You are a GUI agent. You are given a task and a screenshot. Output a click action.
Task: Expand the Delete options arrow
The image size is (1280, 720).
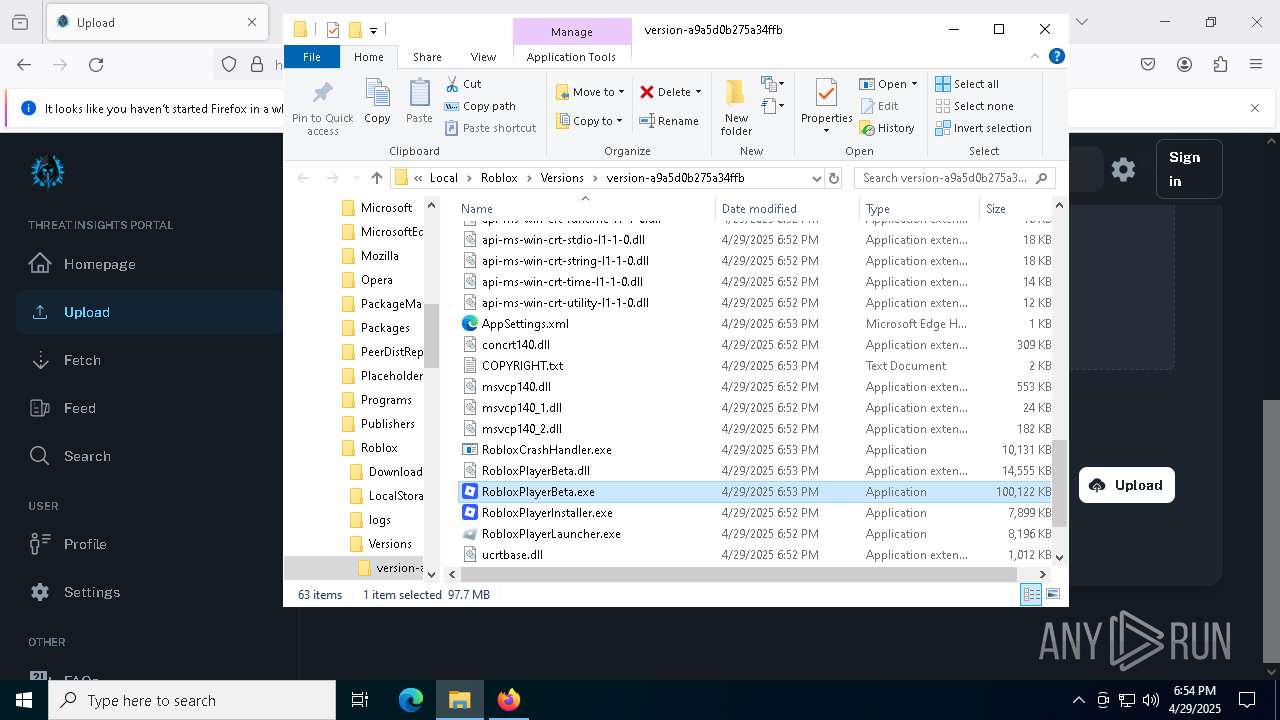(698, 92)
